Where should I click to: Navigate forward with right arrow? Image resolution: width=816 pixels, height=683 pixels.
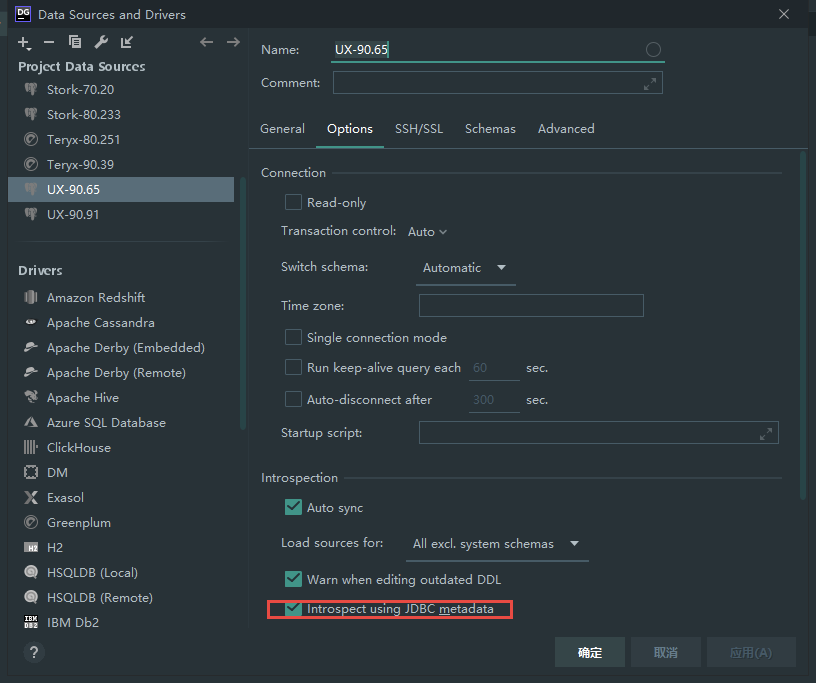[x=233, y=42]
